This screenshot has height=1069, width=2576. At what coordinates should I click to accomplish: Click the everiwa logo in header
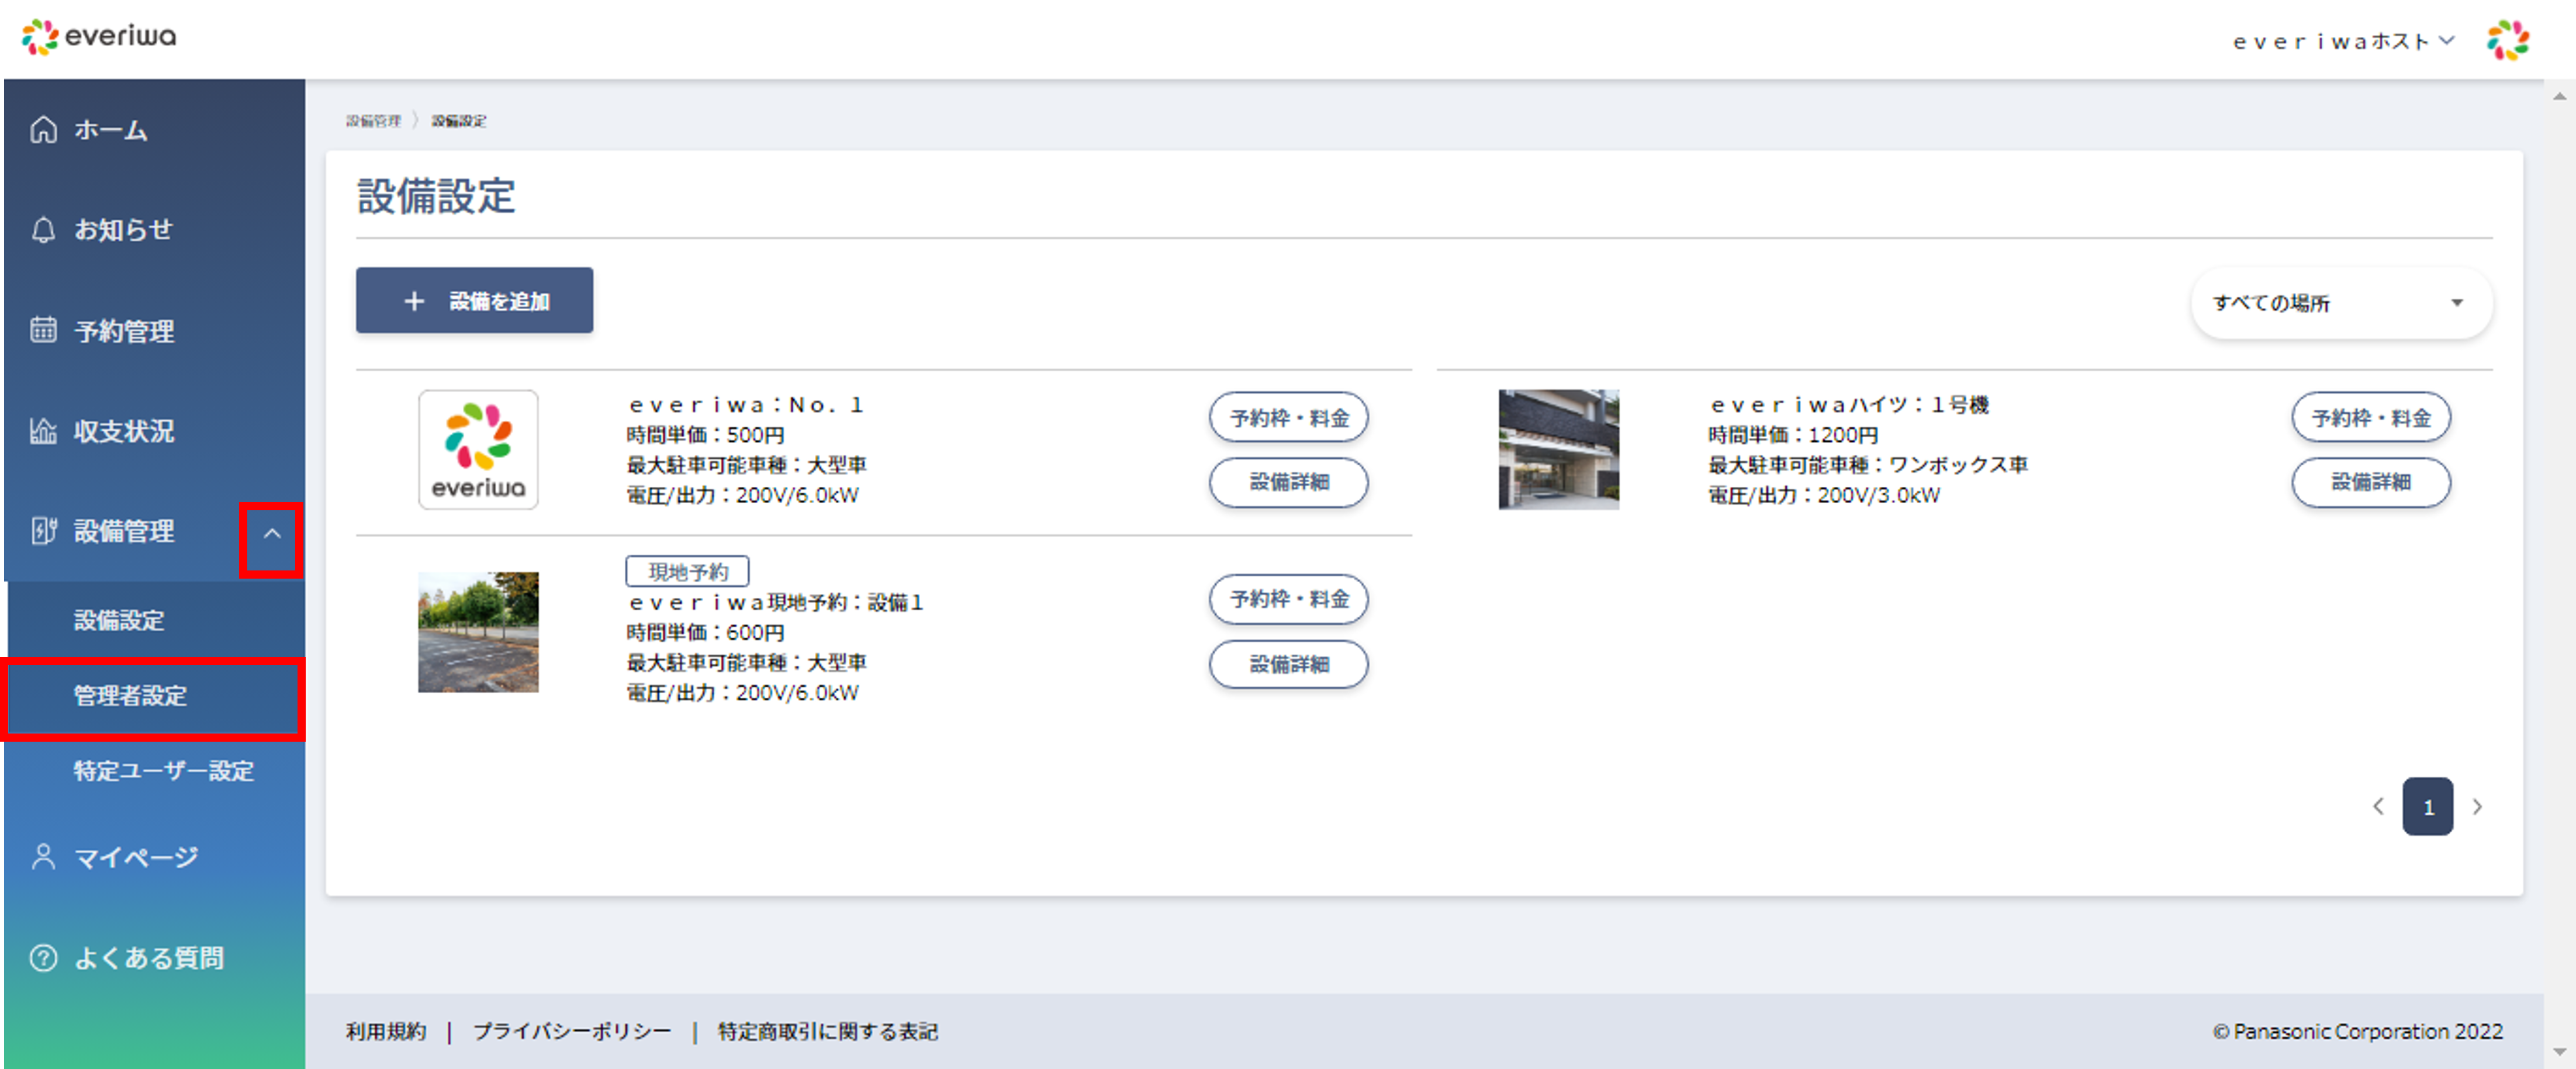click(x=98, y=37)
